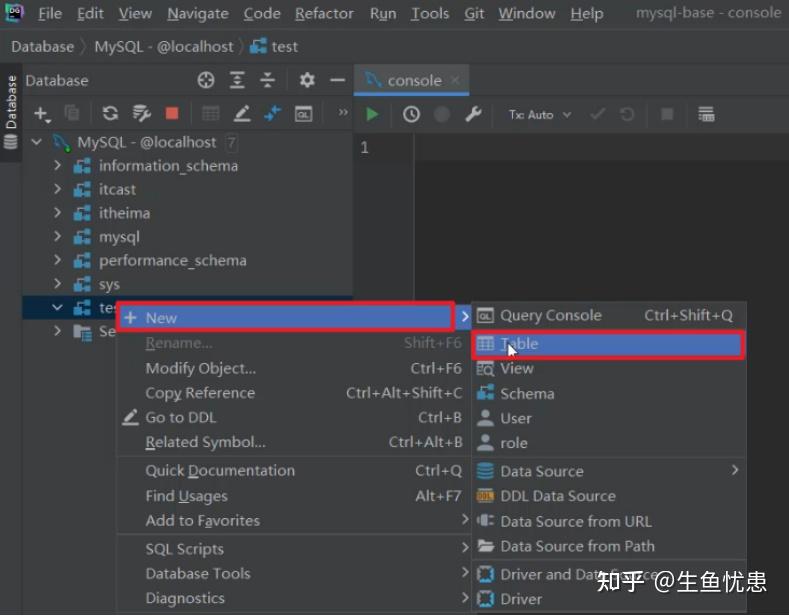The image size is (789, 616).
Task: Expand the itcast schema node
Action: [58, 189]
